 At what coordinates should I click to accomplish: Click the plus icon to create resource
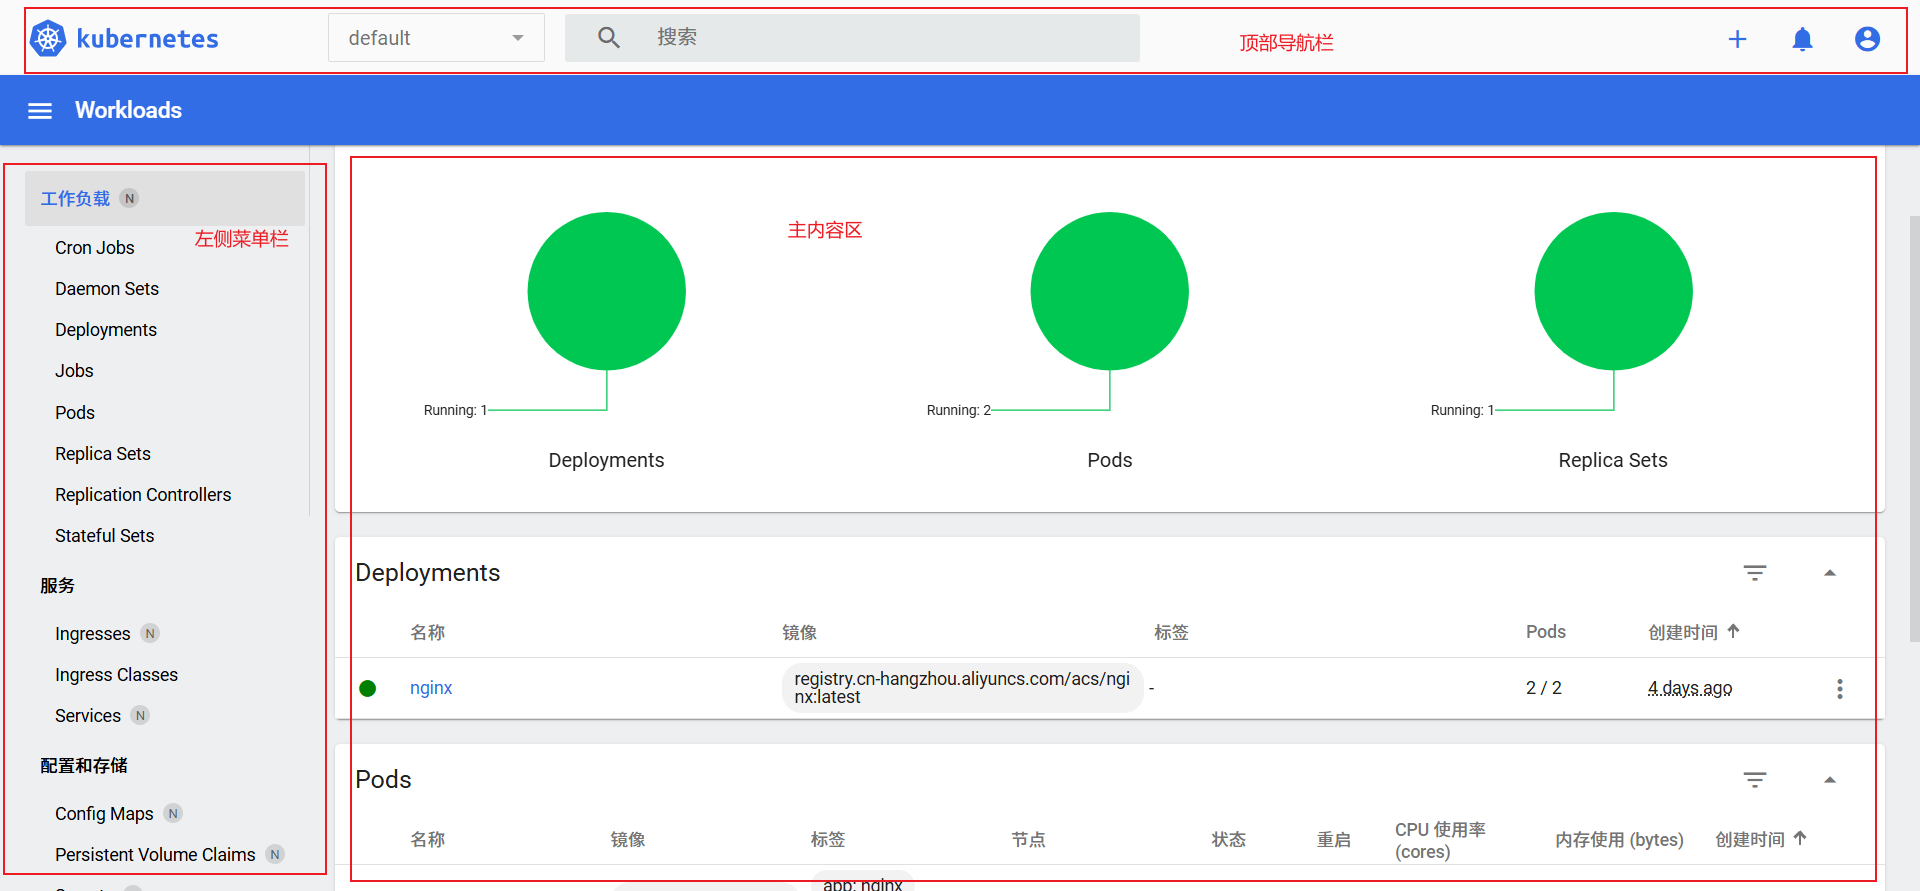(x=1737, y=39)
